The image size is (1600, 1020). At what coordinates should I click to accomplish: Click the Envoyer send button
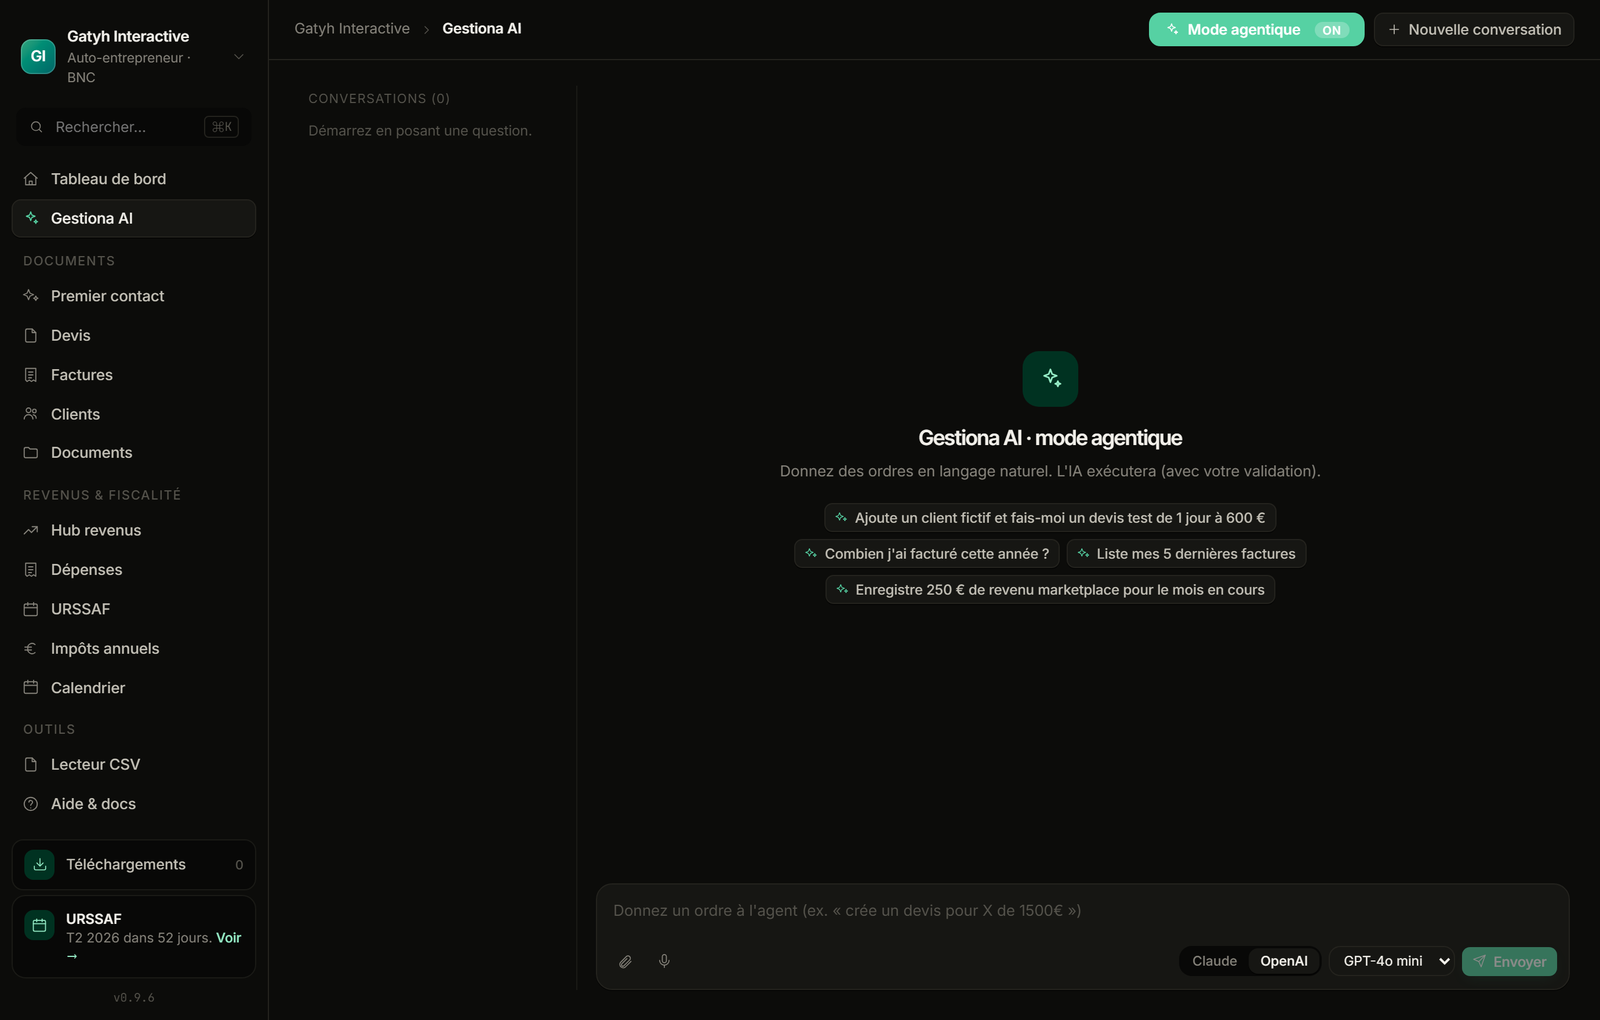tap(1509, 961)
